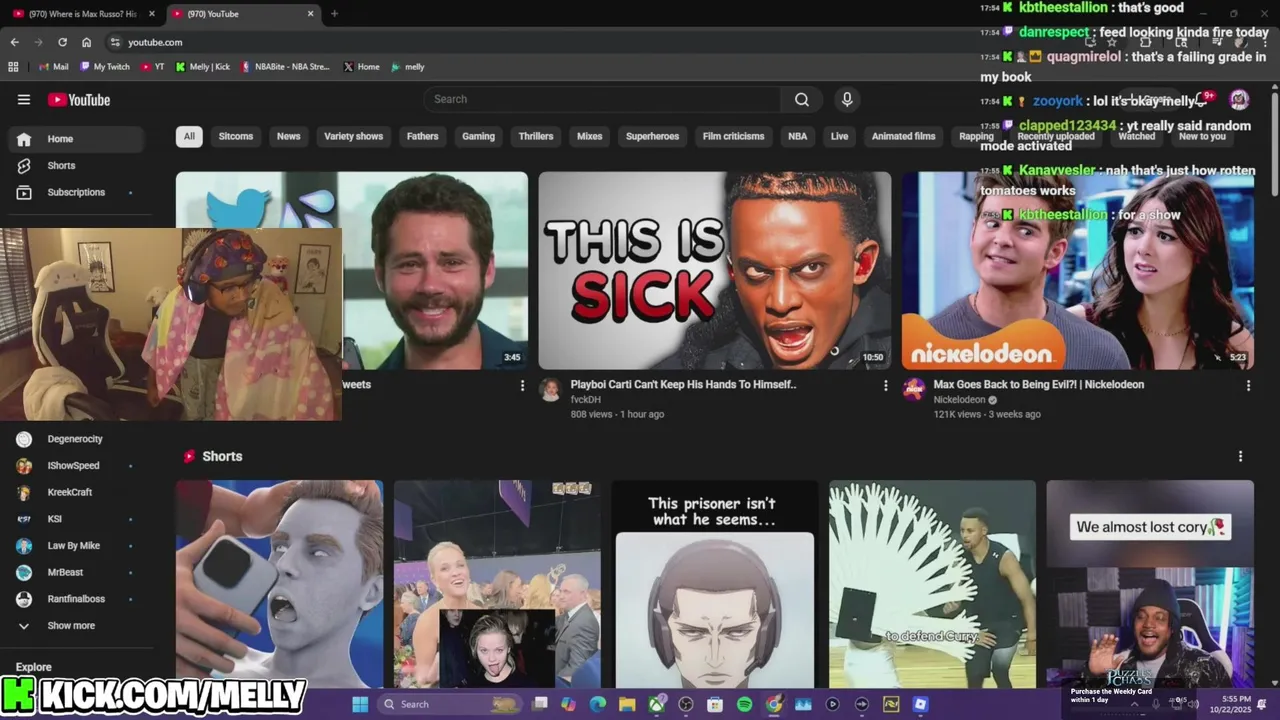
Task: Open Windows Start menu
Action: 360,704
